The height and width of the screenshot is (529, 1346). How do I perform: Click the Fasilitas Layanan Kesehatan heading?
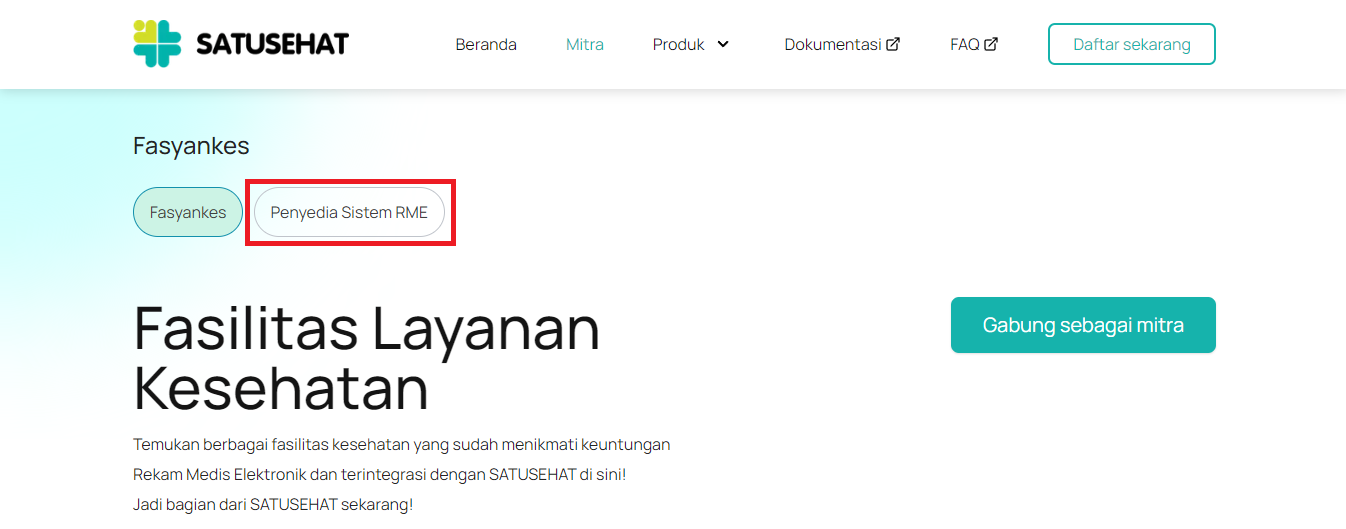click(x=367, y=357)
